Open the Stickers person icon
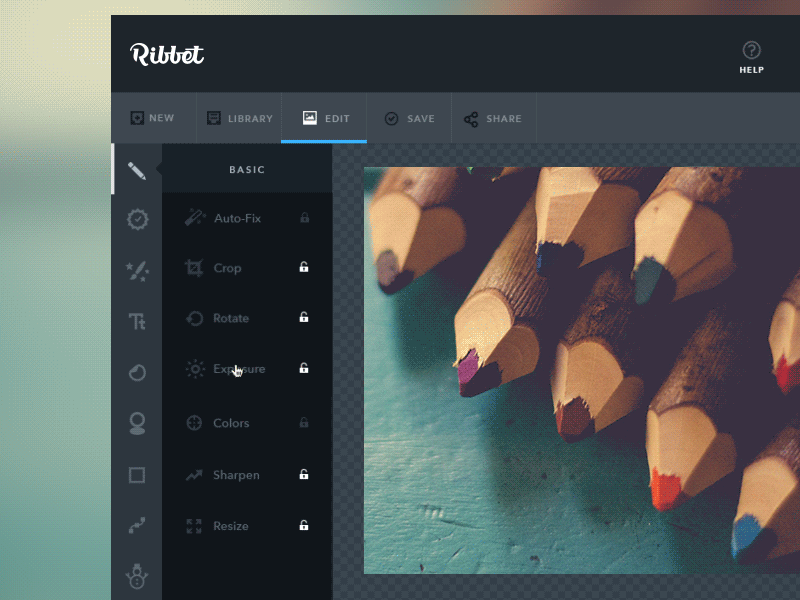This screenshot has height=600, width=800. coord(137,423)
